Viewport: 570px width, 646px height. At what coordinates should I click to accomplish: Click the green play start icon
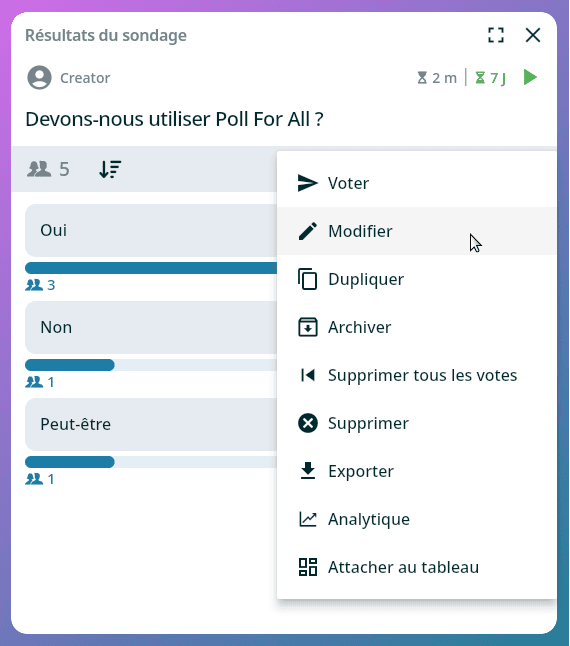point(530,77)
